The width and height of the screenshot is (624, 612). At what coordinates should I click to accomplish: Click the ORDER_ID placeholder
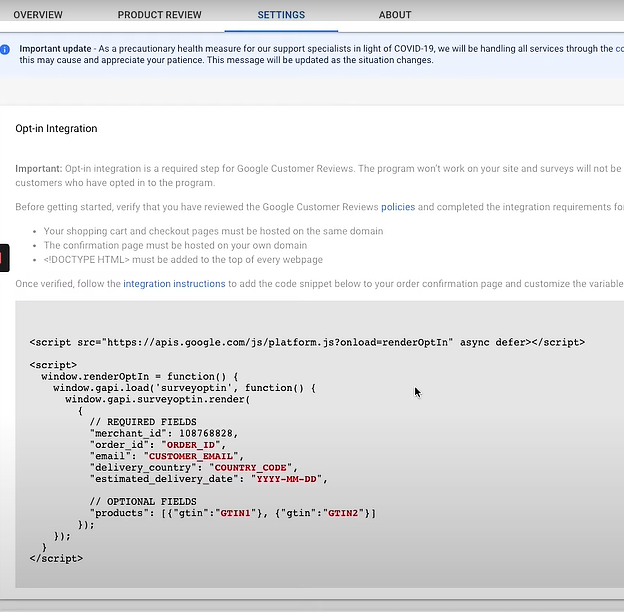(x=191, y=445)
